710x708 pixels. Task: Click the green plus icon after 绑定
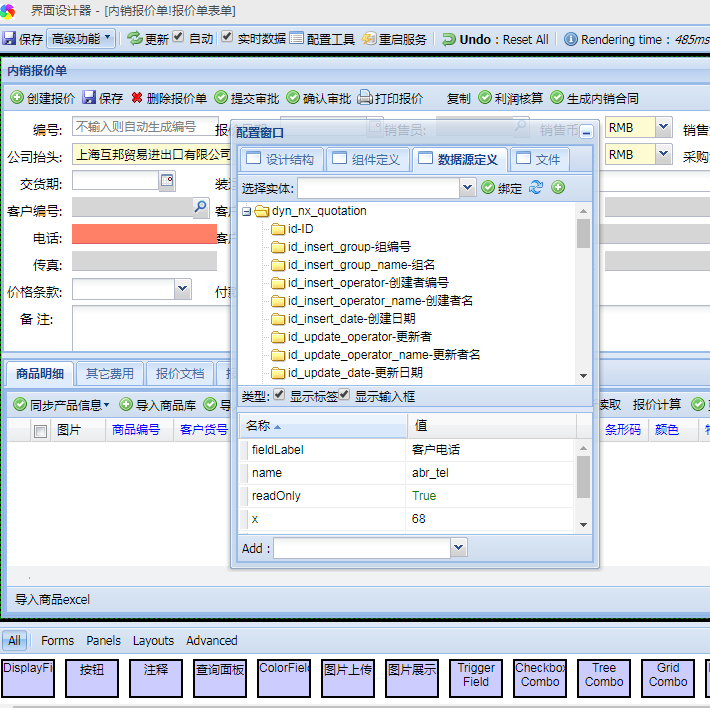558,188
